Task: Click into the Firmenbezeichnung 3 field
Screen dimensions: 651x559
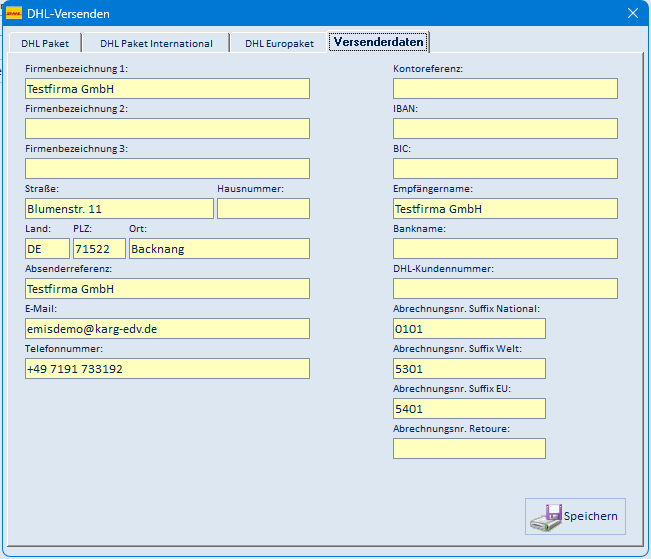Action: (x=167, y=168)
